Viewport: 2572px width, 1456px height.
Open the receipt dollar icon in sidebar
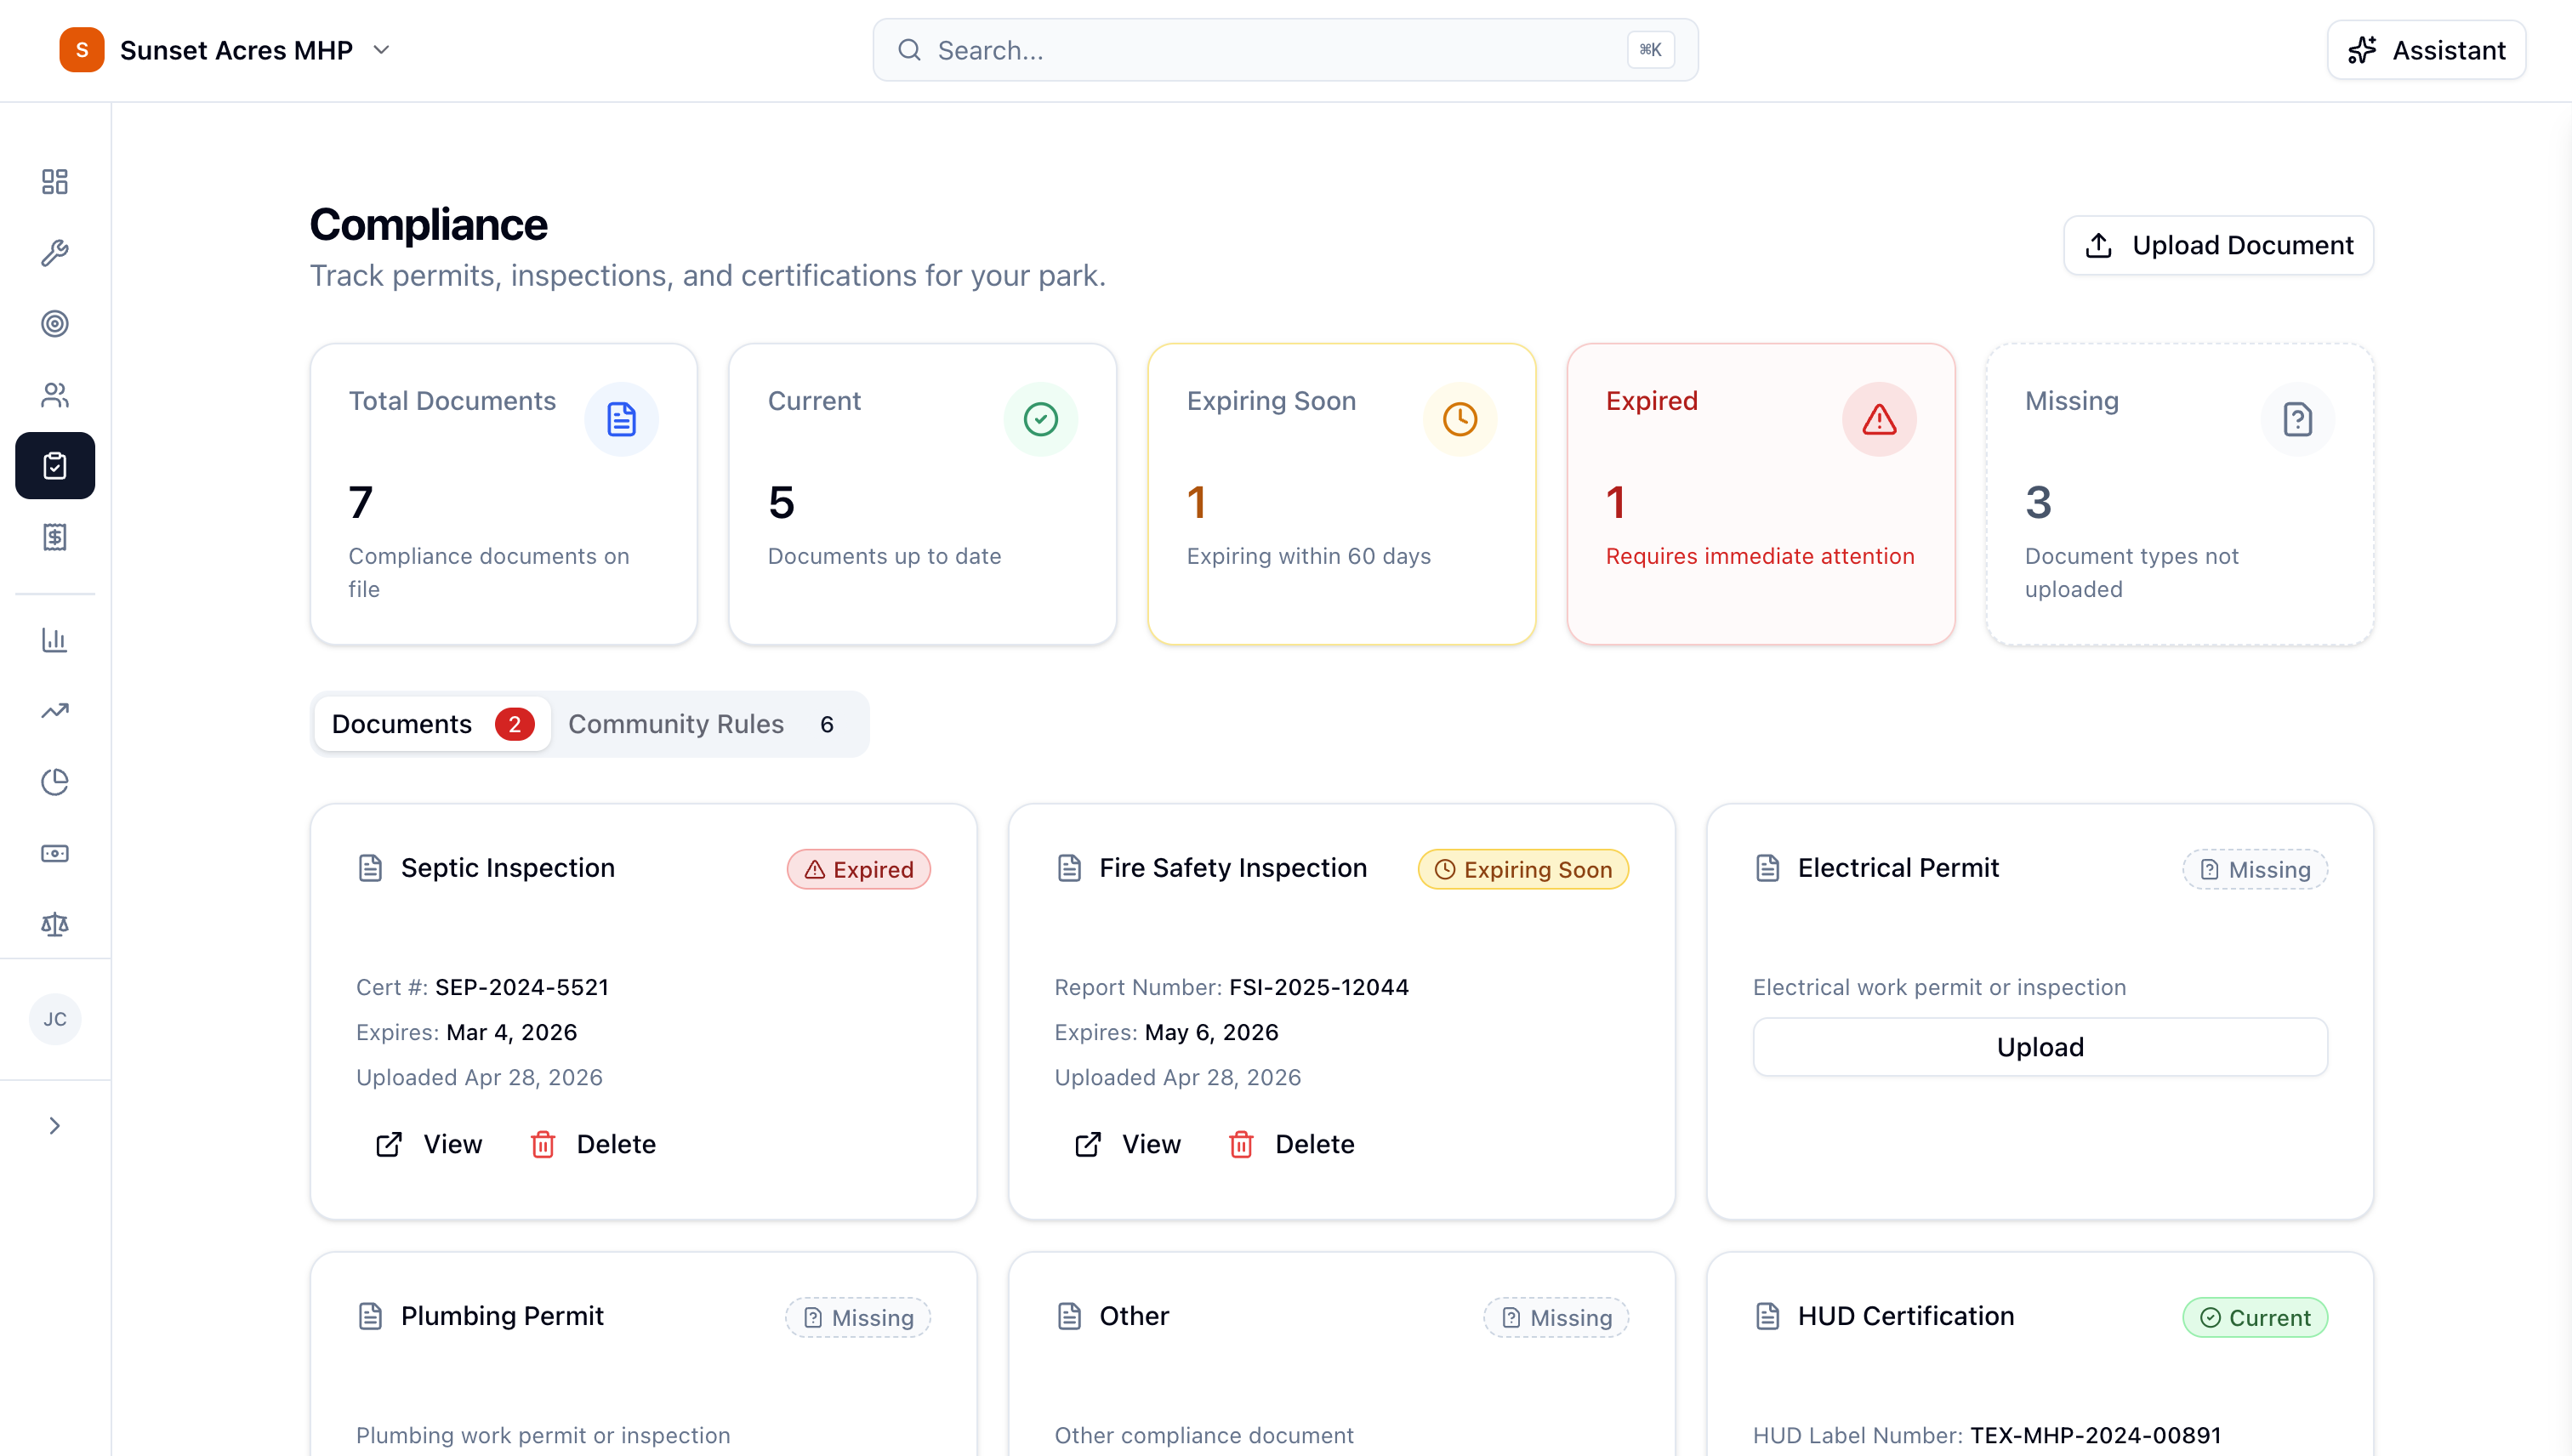pos(55,537)
